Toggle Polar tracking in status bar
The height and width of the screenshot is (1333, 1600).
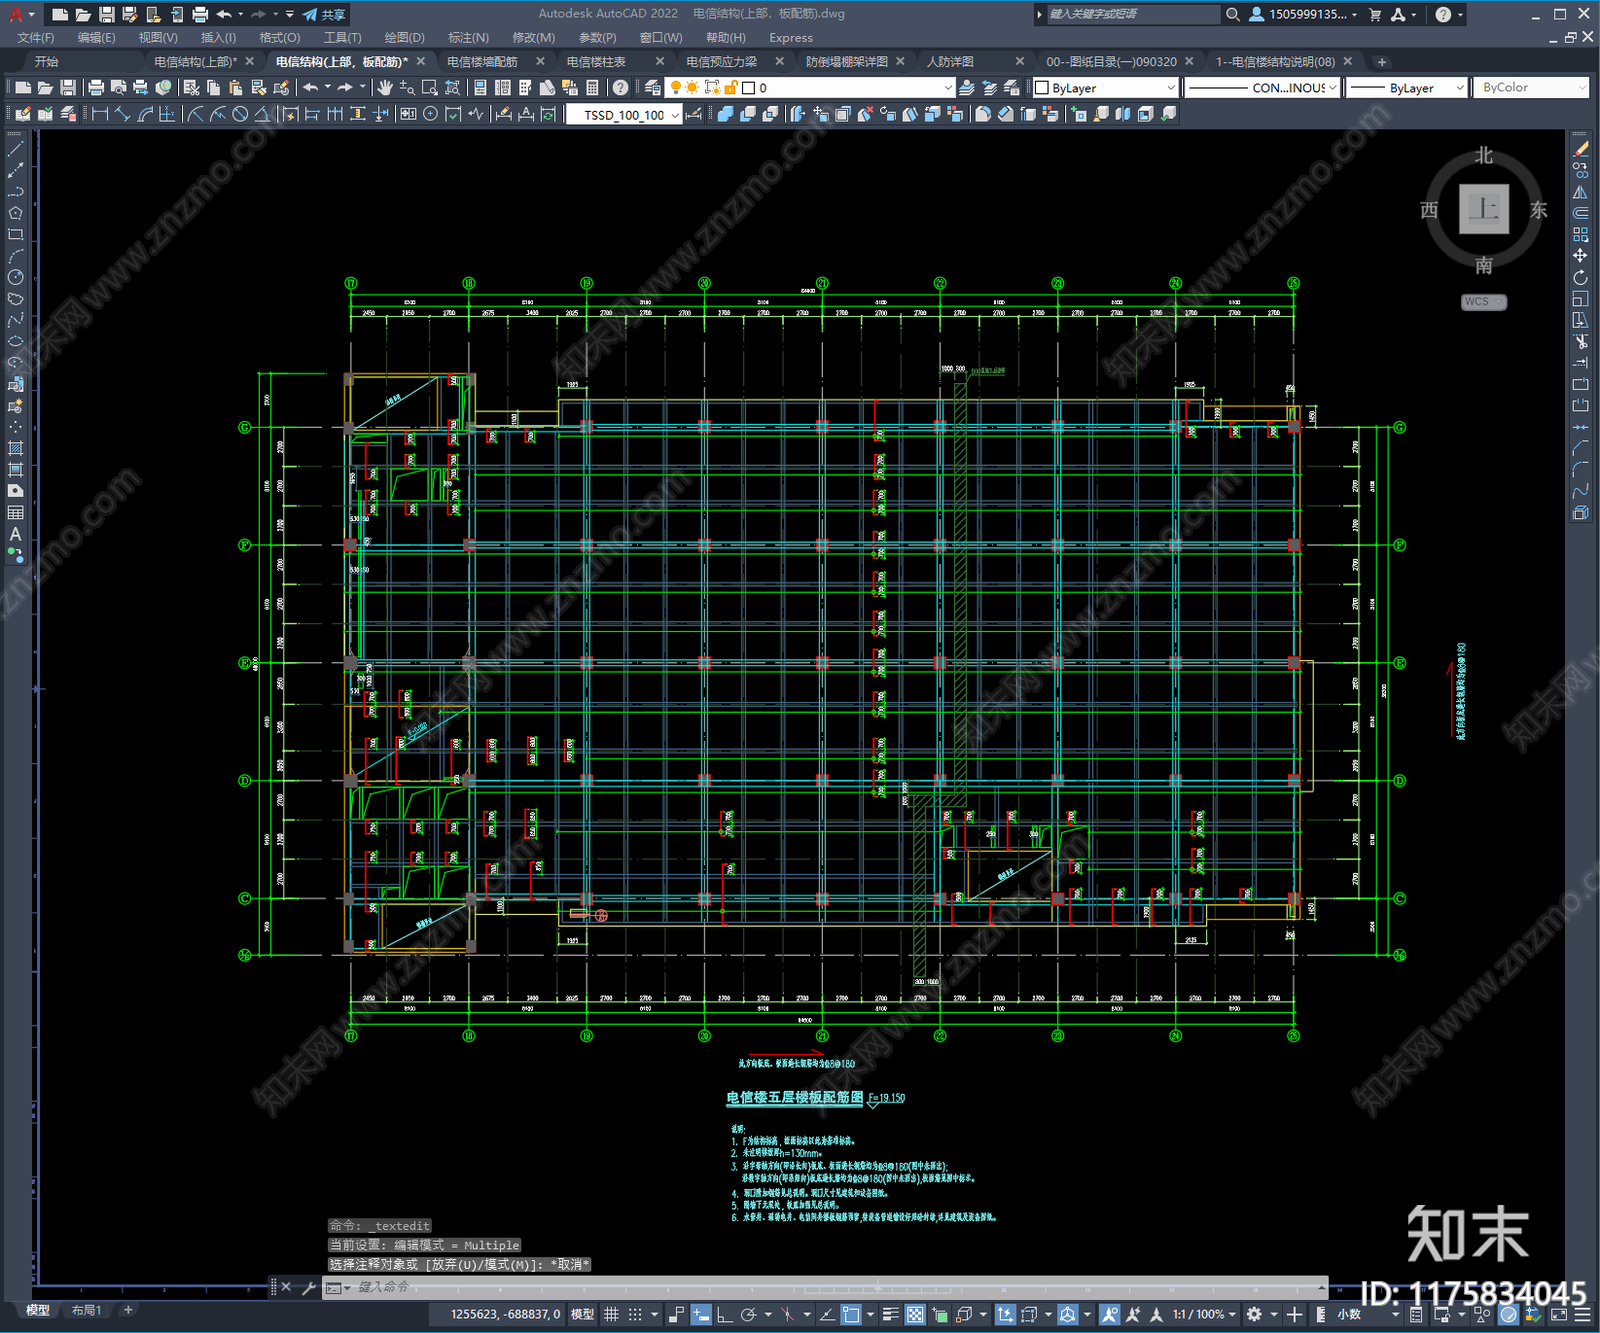pyautogui.click(x=748, y=1314)
